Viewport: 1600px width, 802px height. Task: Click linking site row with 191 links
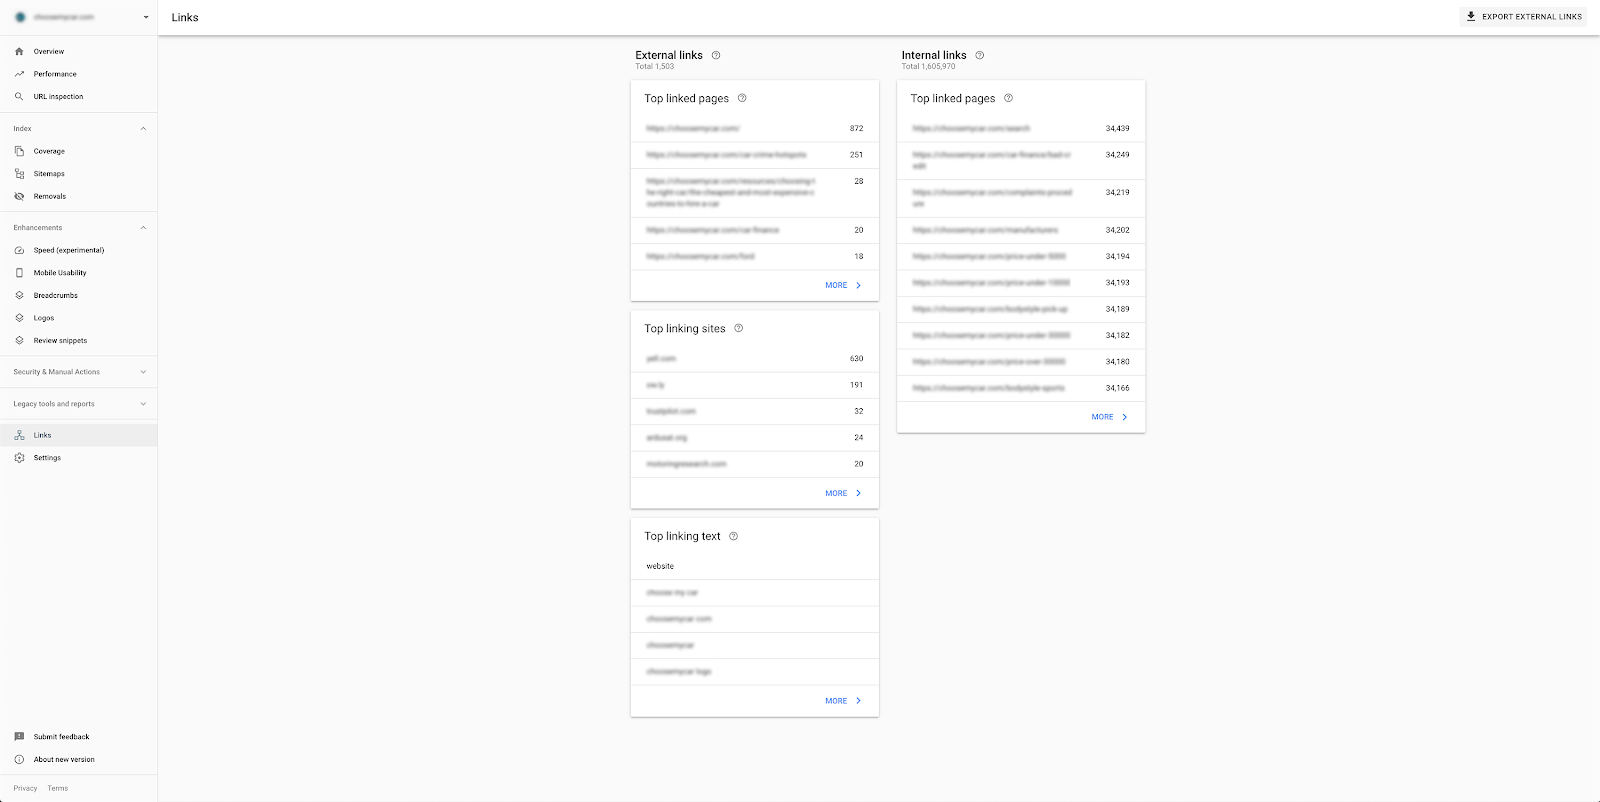[755, 384]
